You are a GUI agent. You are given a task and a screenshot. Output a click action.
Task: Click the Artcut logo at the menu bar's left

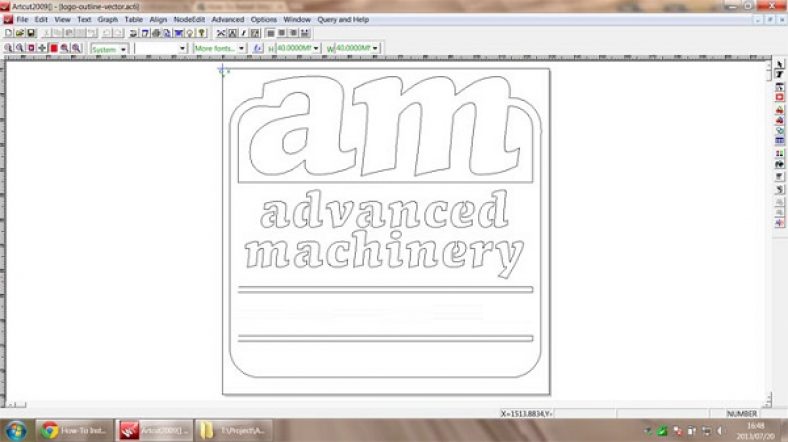pyautogui.click(x=8, y=20)
